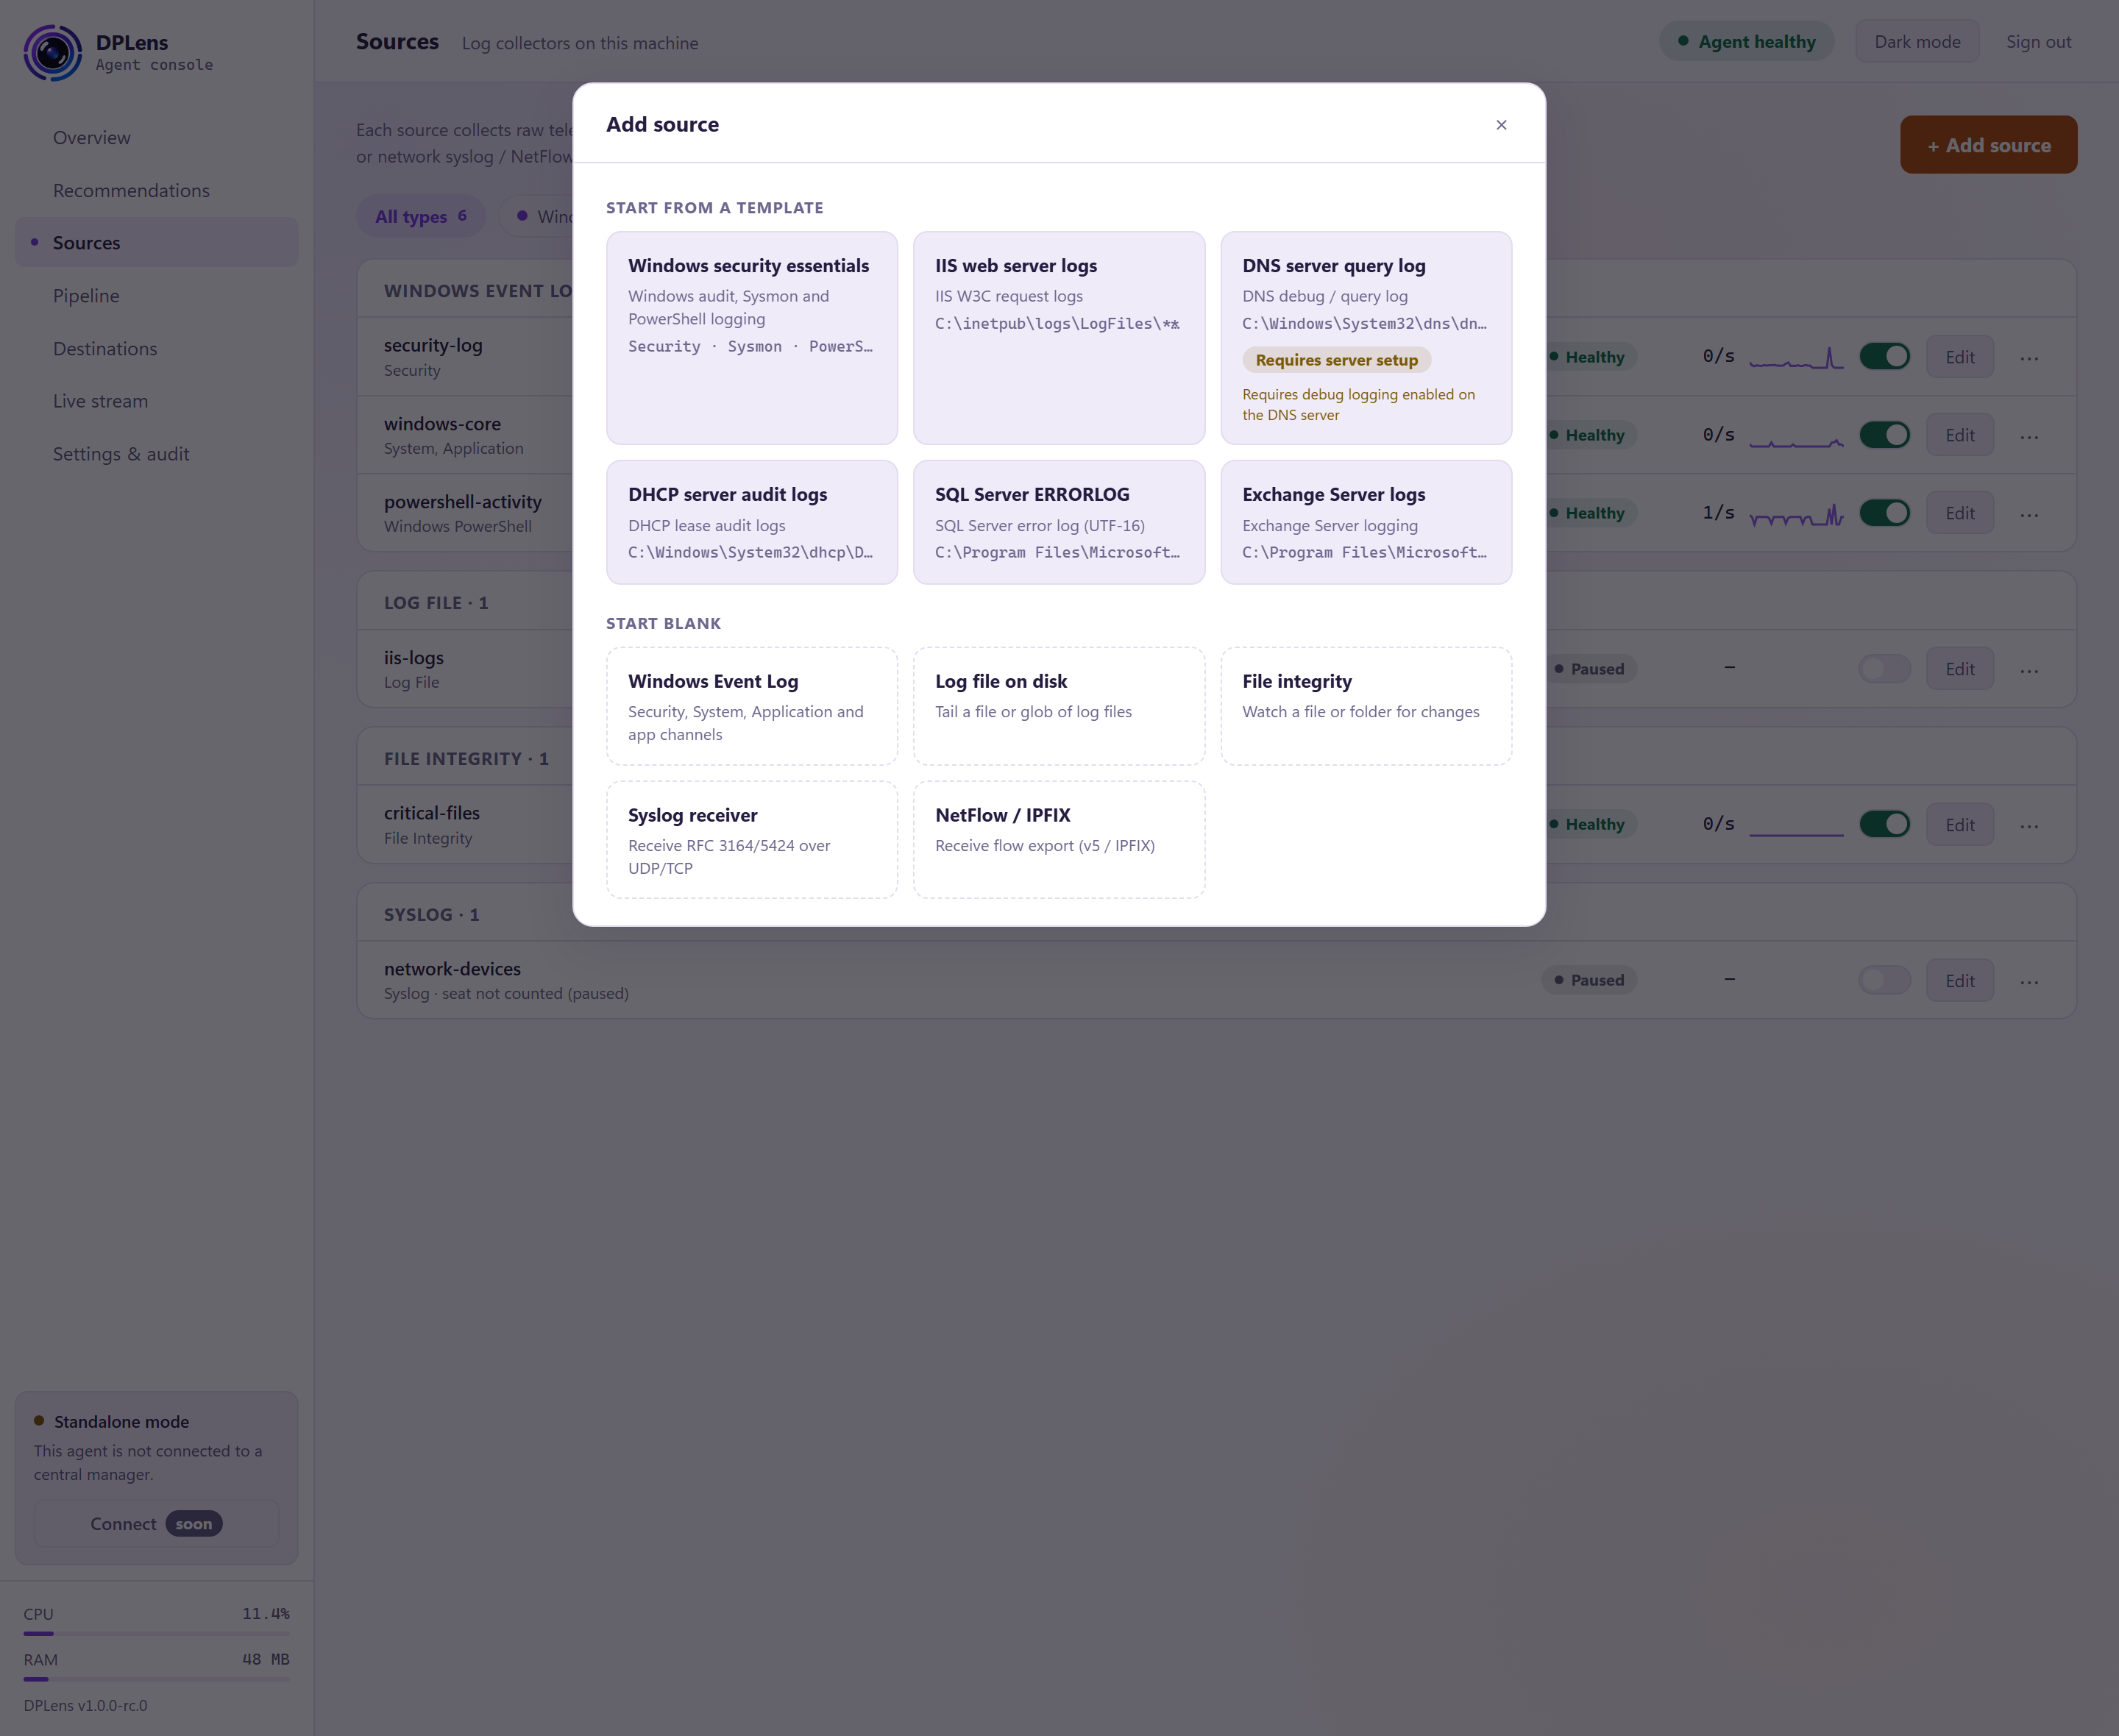Select All types filter chip
Viewport: 2119px width, 1736px height.
421,216
